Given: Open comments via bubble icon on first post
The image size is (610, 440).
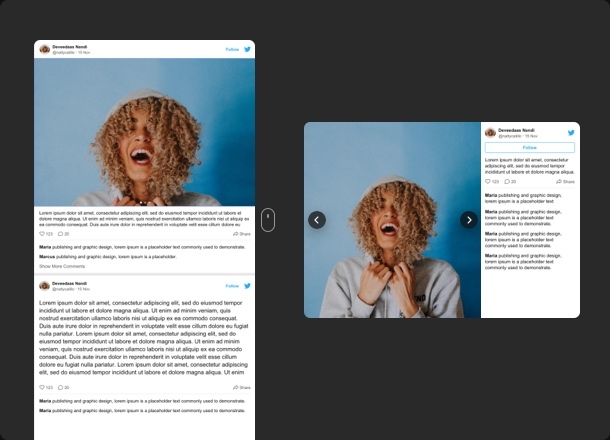Looking at the screenshot, I should point(61,234).
